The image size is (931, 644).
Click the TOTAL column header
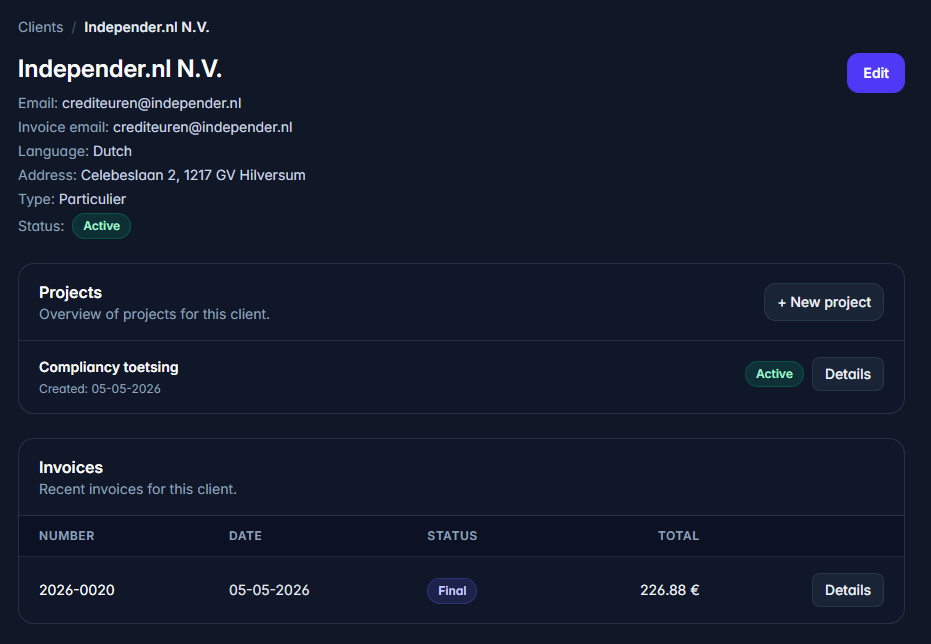pyautogui.click(x=678, y=536)
